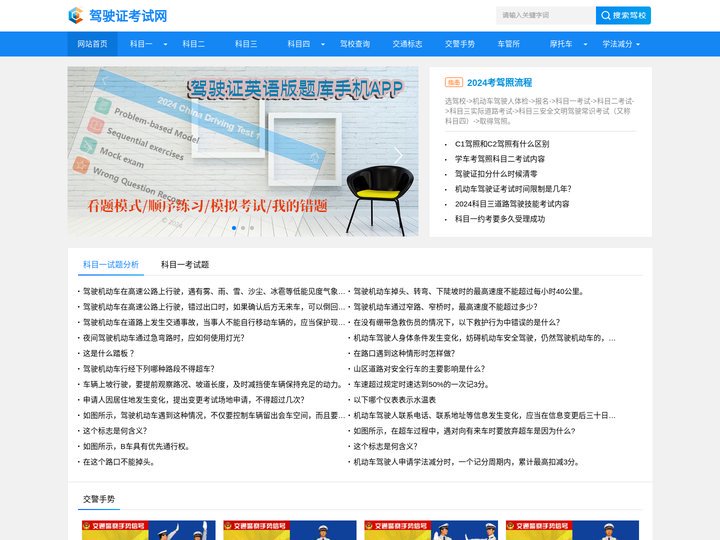Switch to 科目一试题分析 tab
Viewport: 720px width, 540px height.
(x=111, y=264)
